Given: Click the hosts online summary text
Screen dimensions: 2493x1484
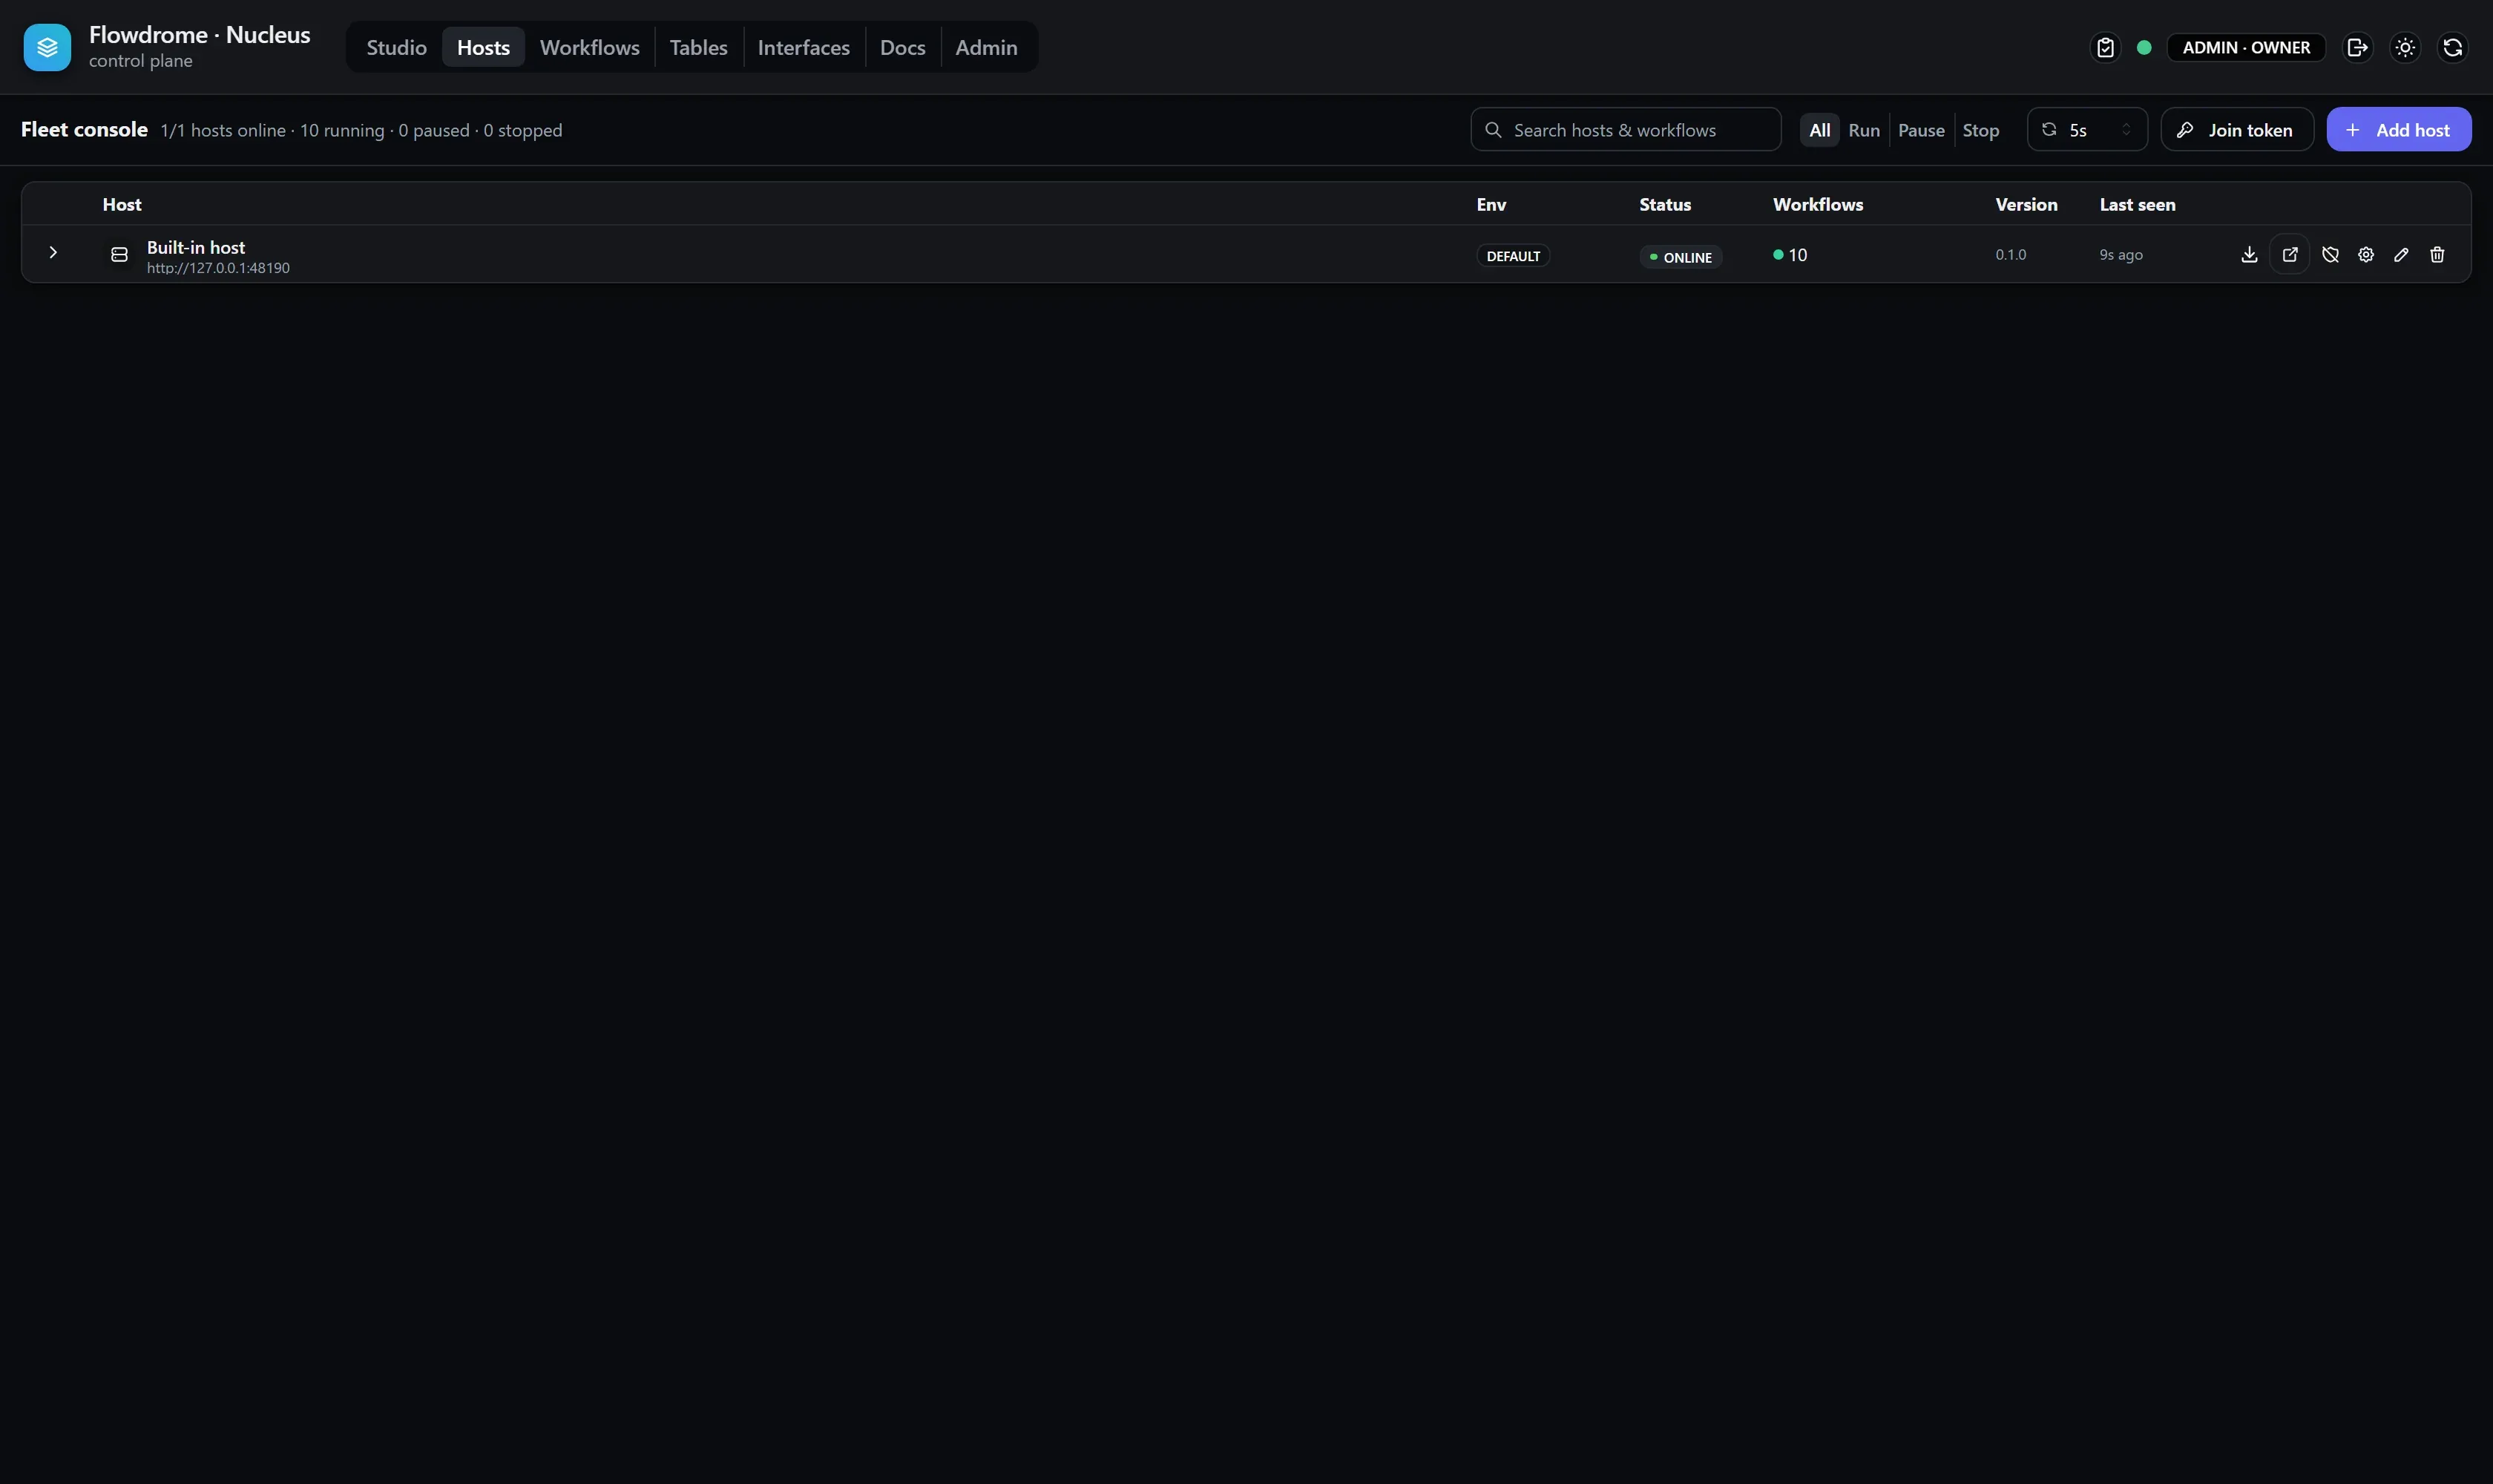Looking at the screenshot, I should [x=361, y=130].
